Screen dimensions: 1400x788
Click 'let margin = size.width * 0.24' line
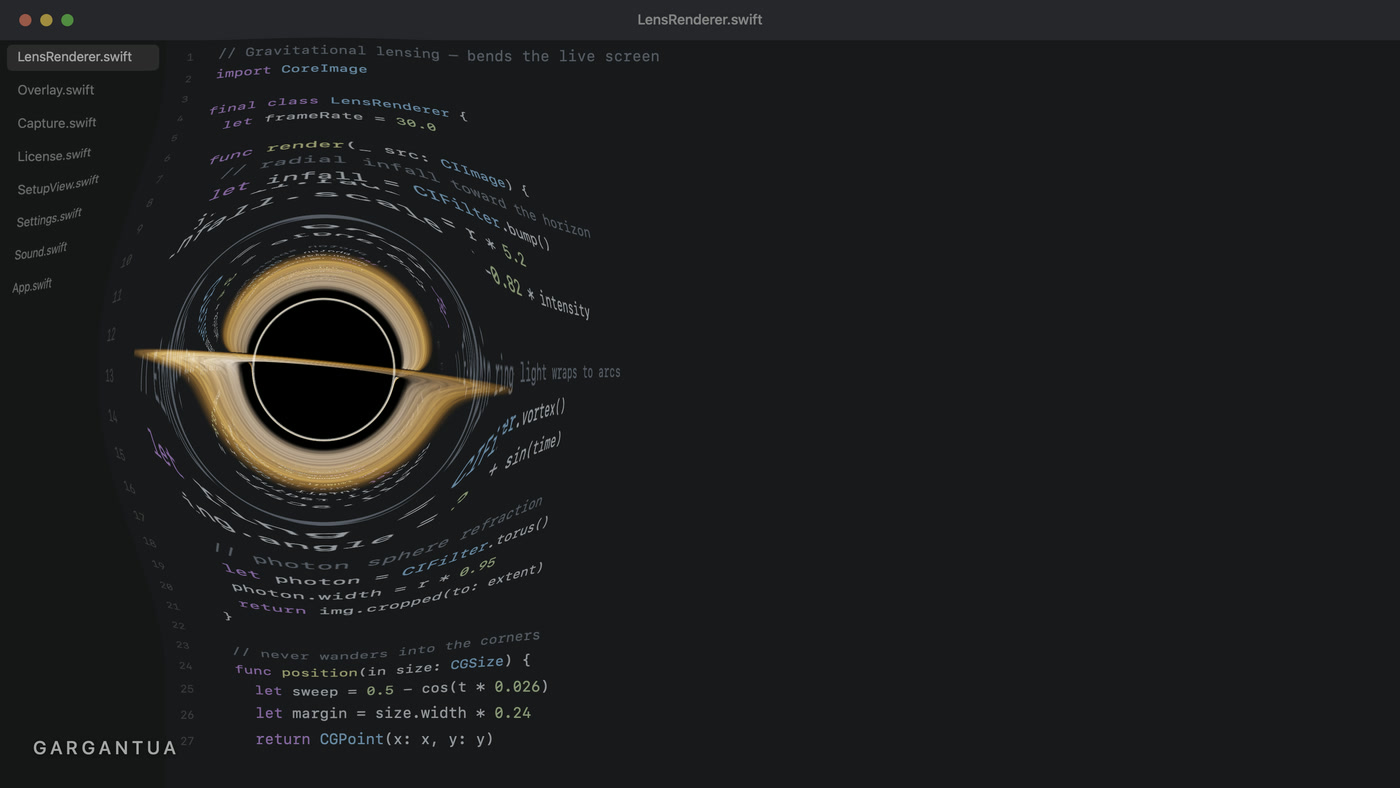tap(393, 713)
